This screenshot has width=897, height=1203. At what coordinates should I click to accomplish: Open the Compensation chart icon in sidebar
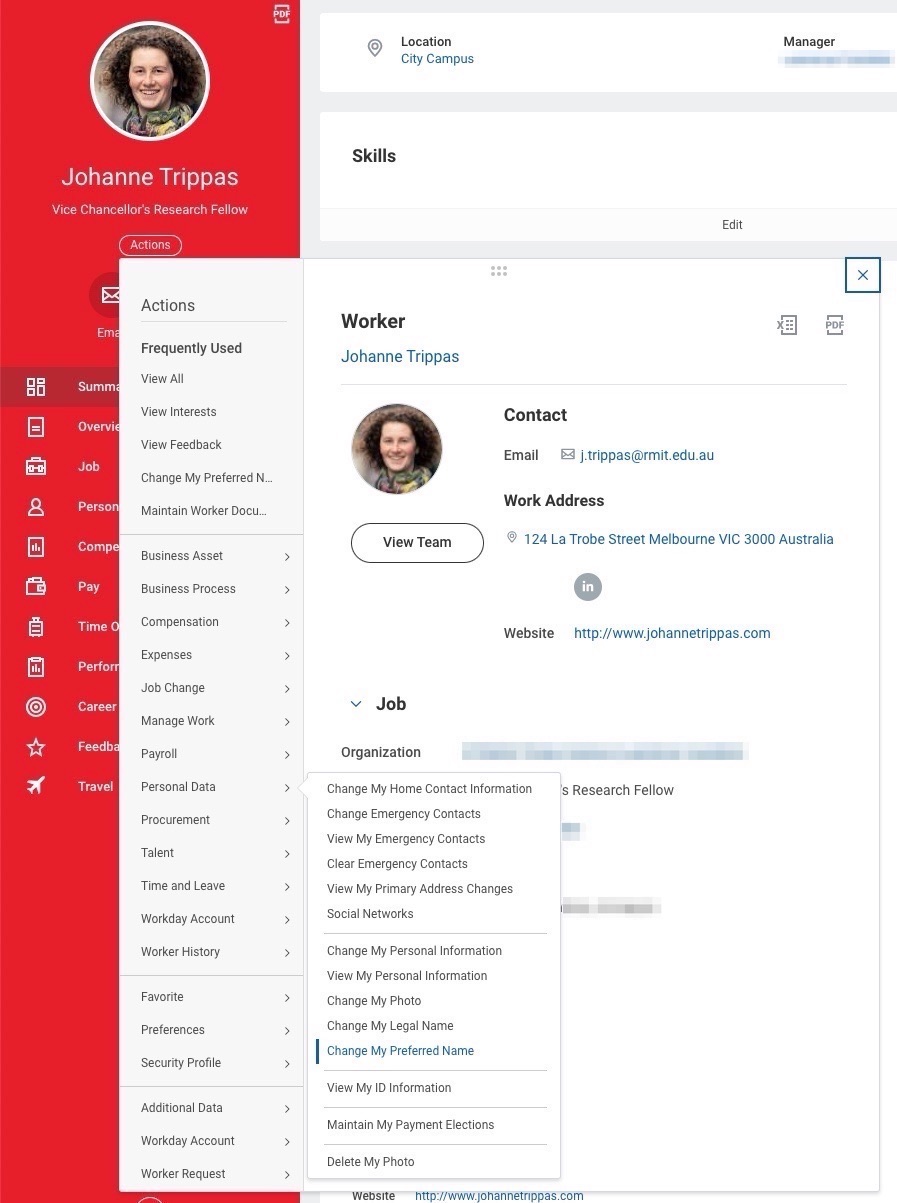coord(36,547)
